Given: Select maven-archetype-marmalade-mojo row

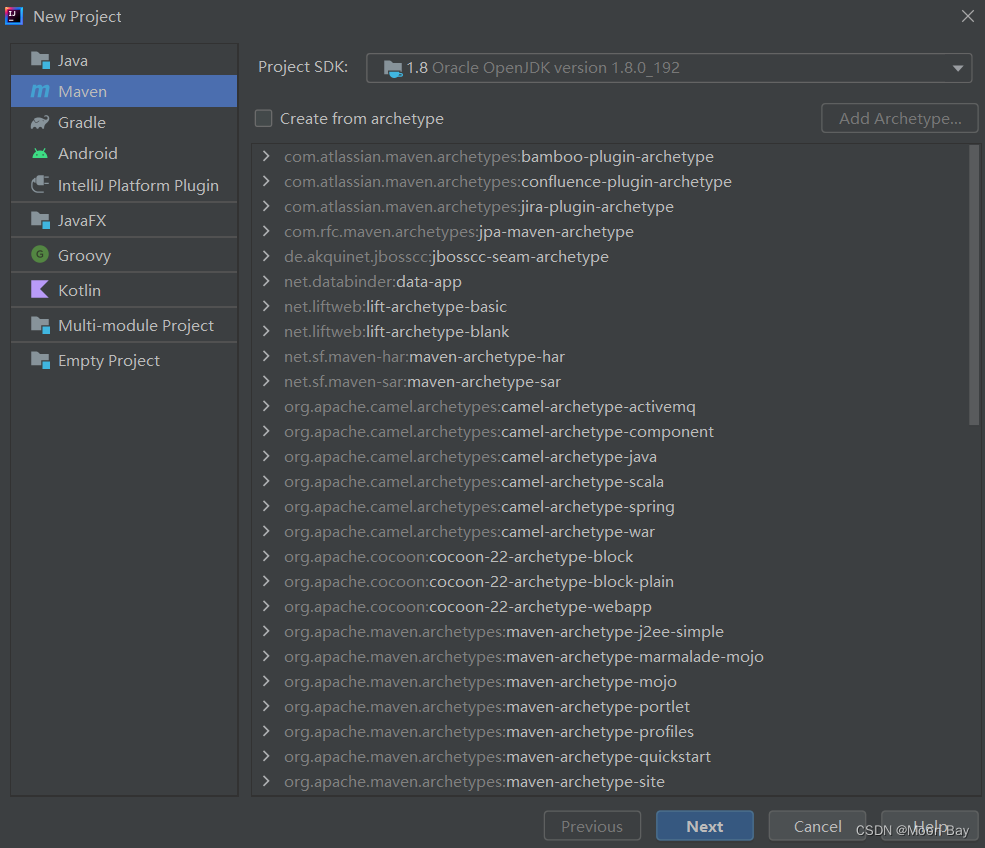Looking at the screenshot, I should point(610,656).
